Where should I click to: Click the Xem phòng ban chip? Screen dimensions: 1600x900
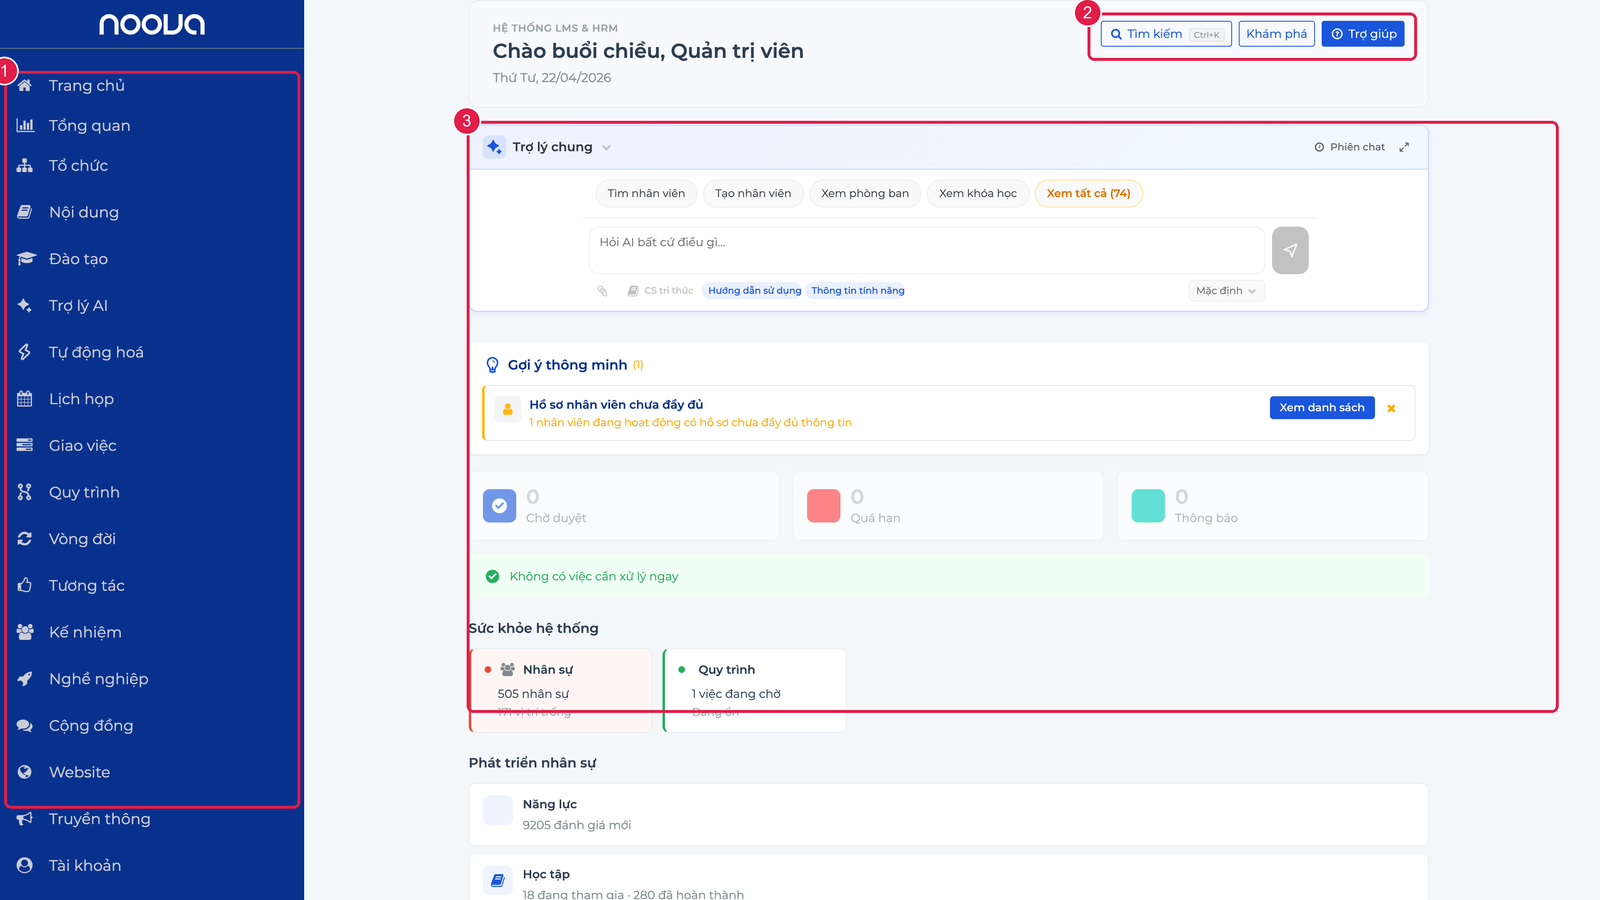[865, 194]
